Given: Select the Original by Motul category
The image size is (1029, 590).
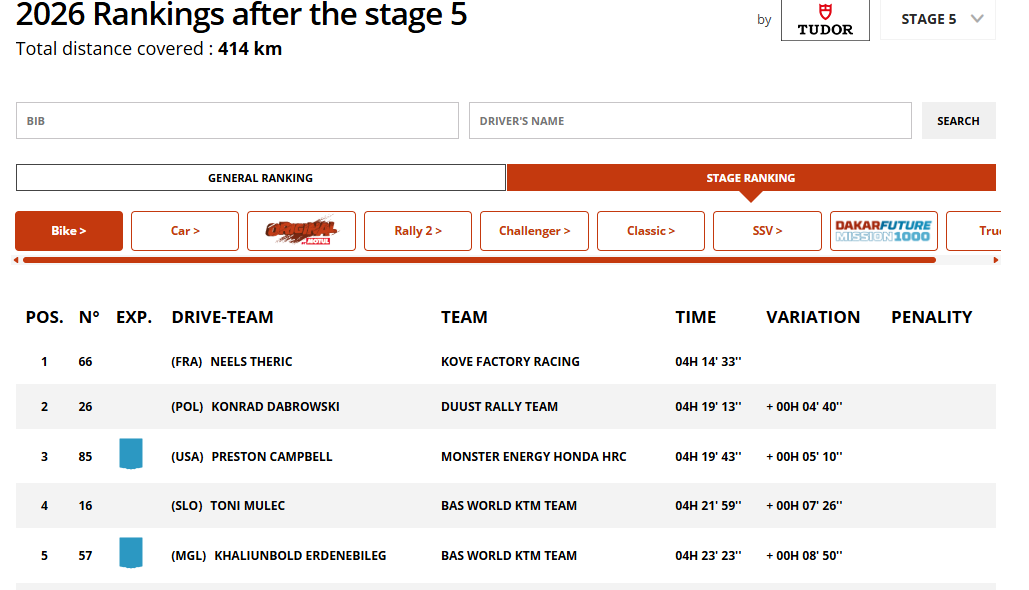Looking at the screenshot, I should (301, 231).
